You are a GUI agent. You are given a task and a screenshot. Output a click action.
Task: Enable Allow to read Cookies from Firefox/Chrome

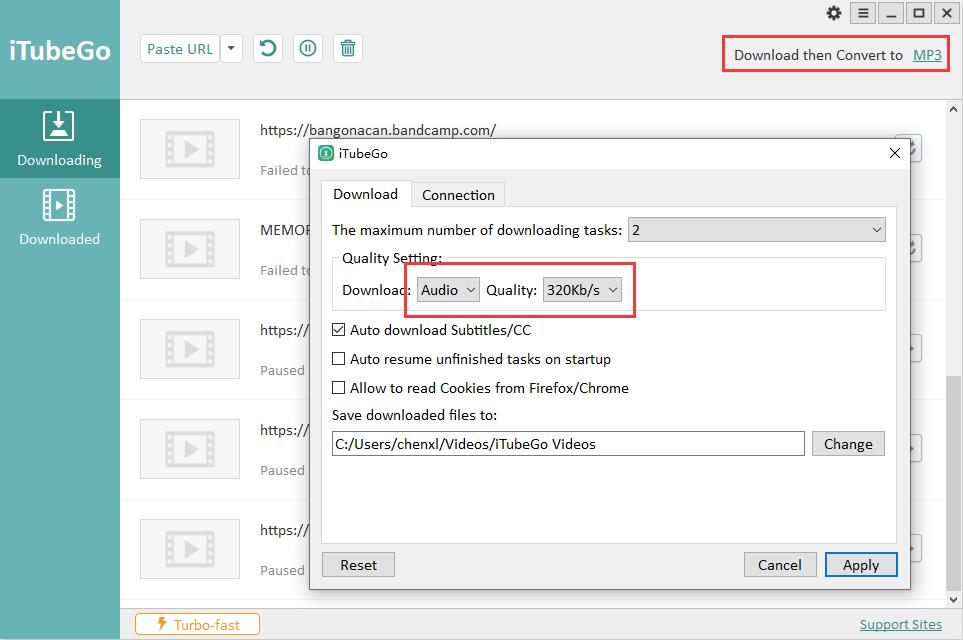pos(338,388)
